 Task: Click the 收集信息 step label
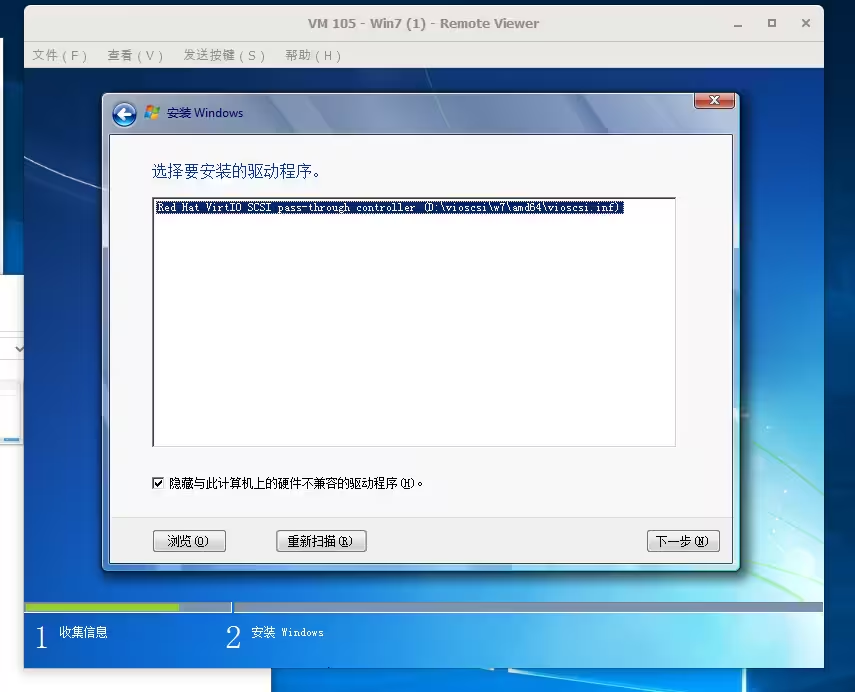click(x=83, y=633)
